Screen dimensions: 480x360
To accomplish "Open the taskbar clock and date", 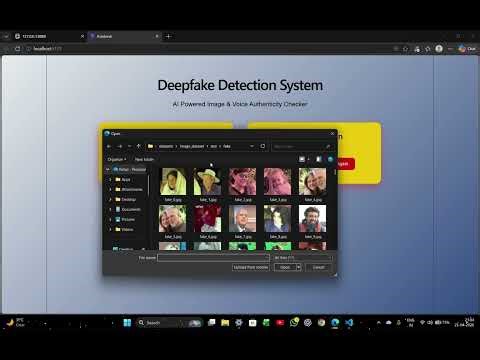I will (x=464, y=322).
